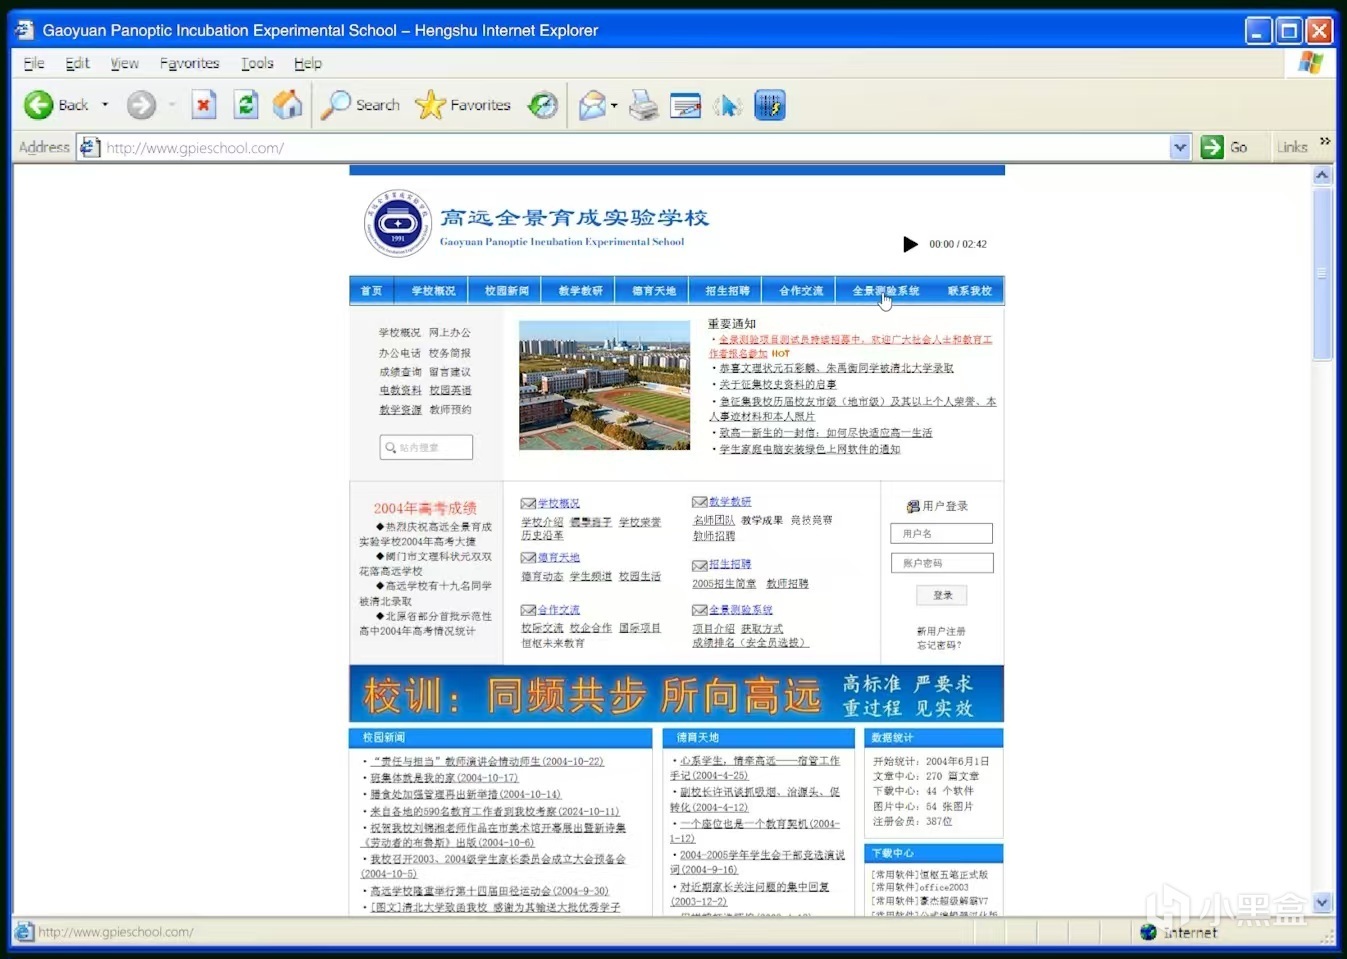Click the History toolbar icon
The width and height of the screenshot is (1347, 959).
(543, 105)
